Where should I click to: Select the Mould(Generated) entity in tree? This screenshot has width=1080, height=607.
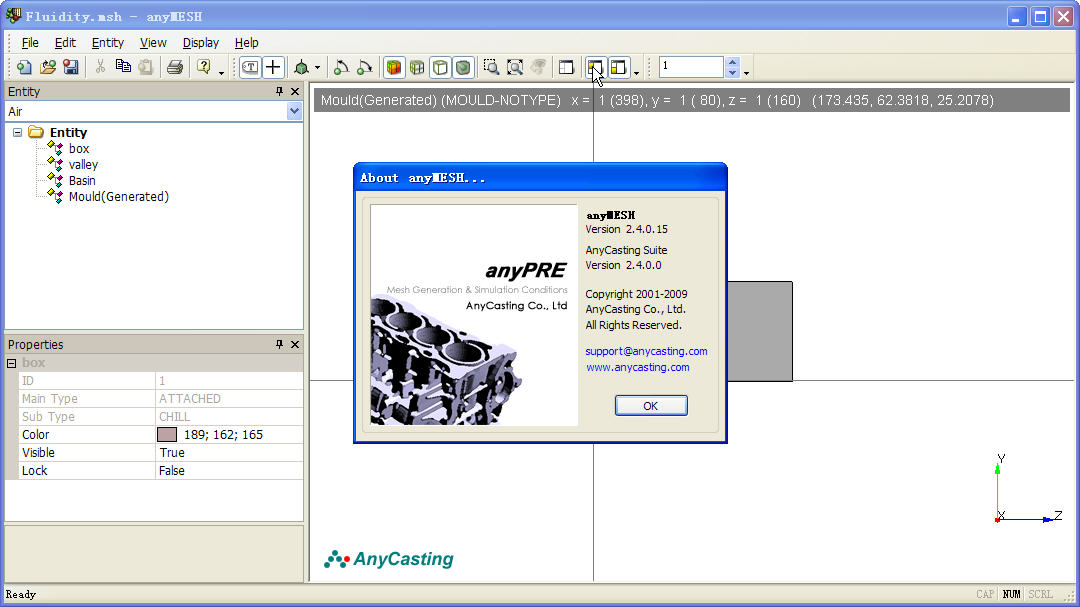[x=118, y=196]
